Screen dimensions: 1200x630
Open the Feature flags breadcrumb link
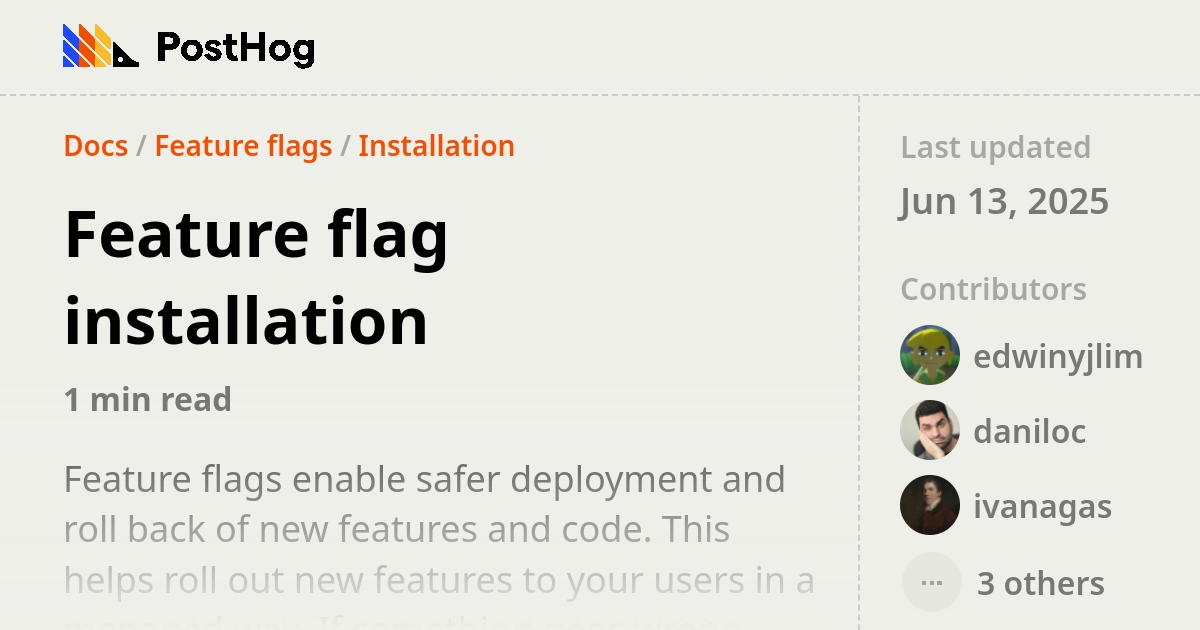pyautogui.click(x=243, y=146)
